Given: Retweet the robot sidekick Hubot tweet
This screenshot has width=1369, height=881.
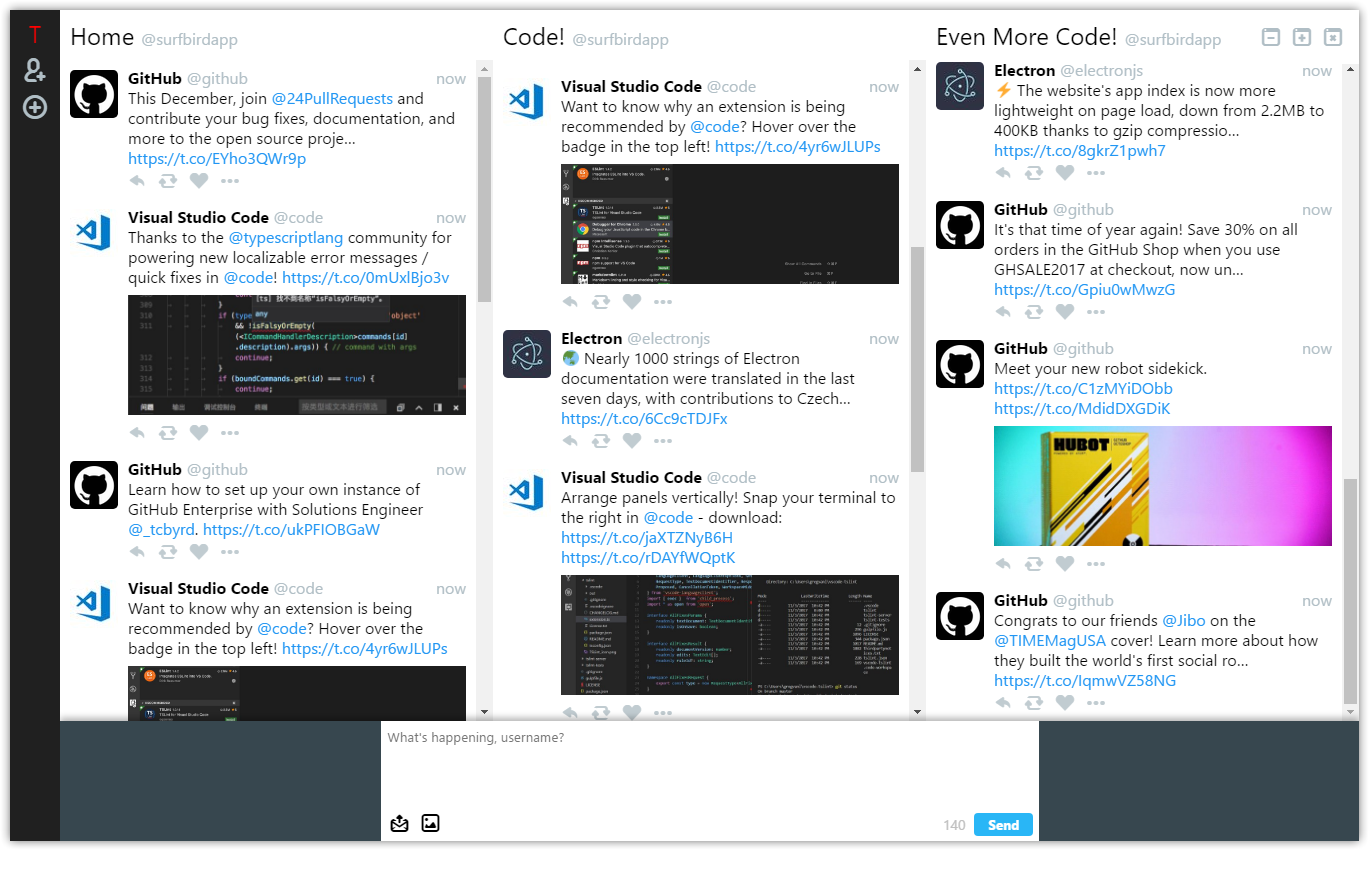Looking at the screenshot, I should click(1034, 564).
